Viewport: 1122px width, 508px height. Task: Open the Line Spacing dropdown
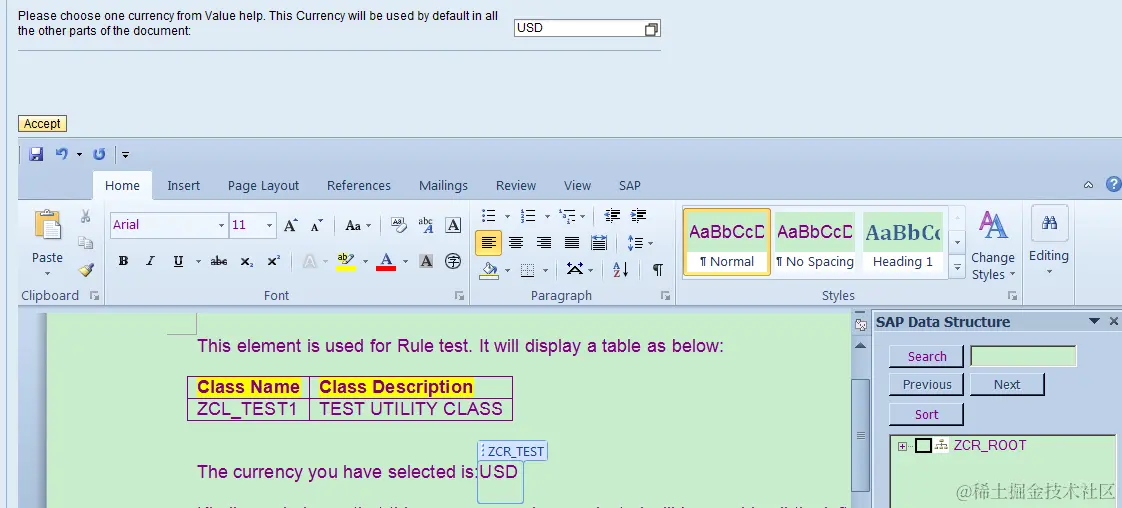click(x=640, y=243)
